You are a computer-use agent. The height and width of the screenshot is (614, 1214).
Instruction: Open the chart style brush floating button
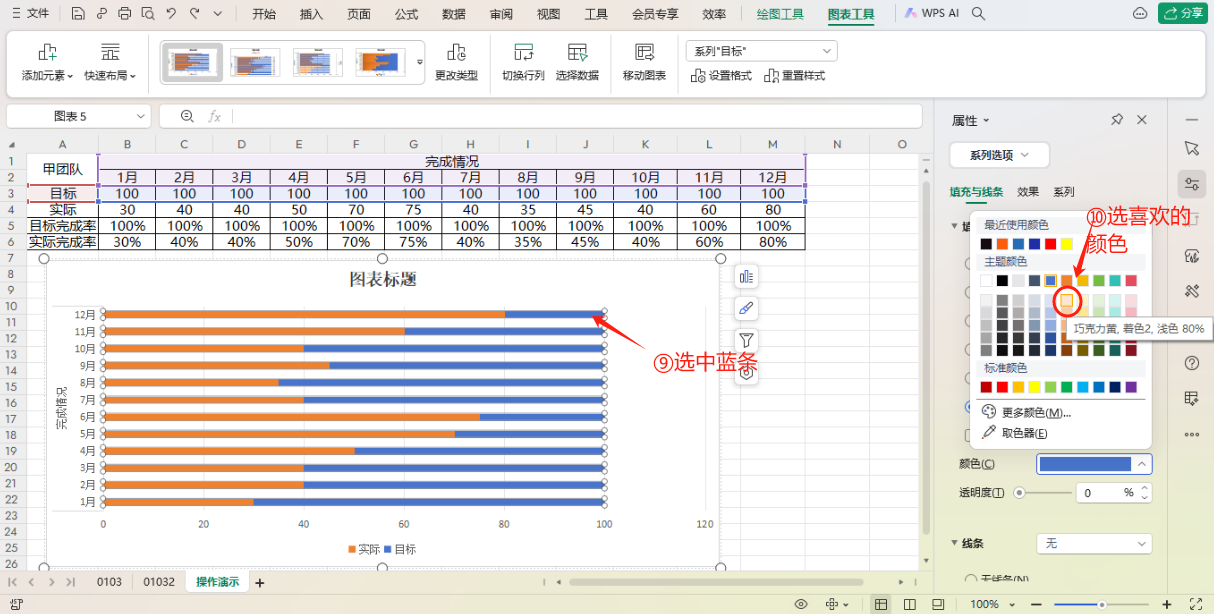coord(745,308)
